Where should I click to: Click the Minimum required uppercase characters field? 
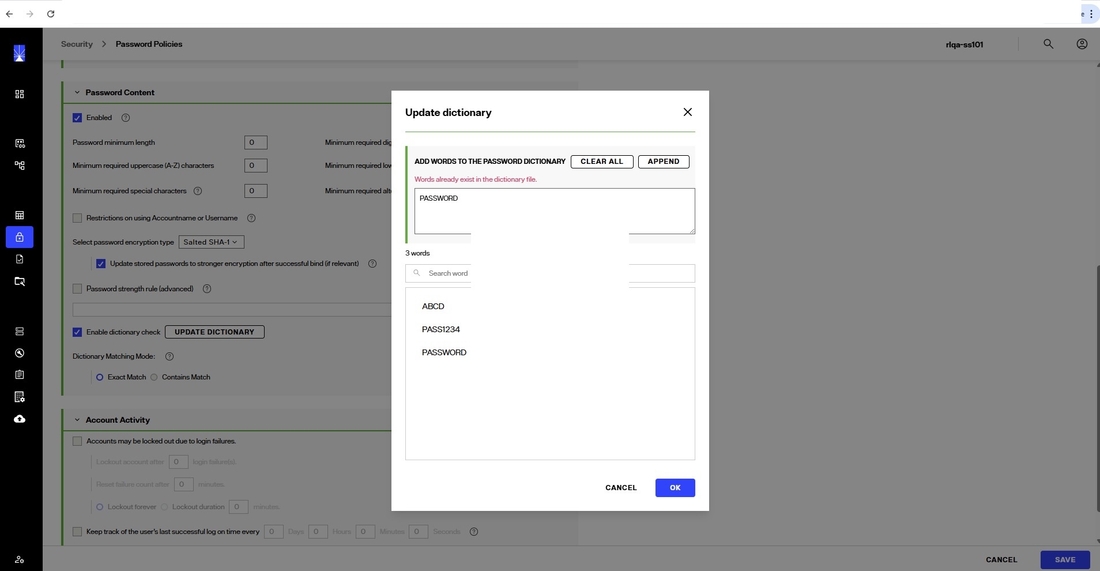[x=255, y=166]
